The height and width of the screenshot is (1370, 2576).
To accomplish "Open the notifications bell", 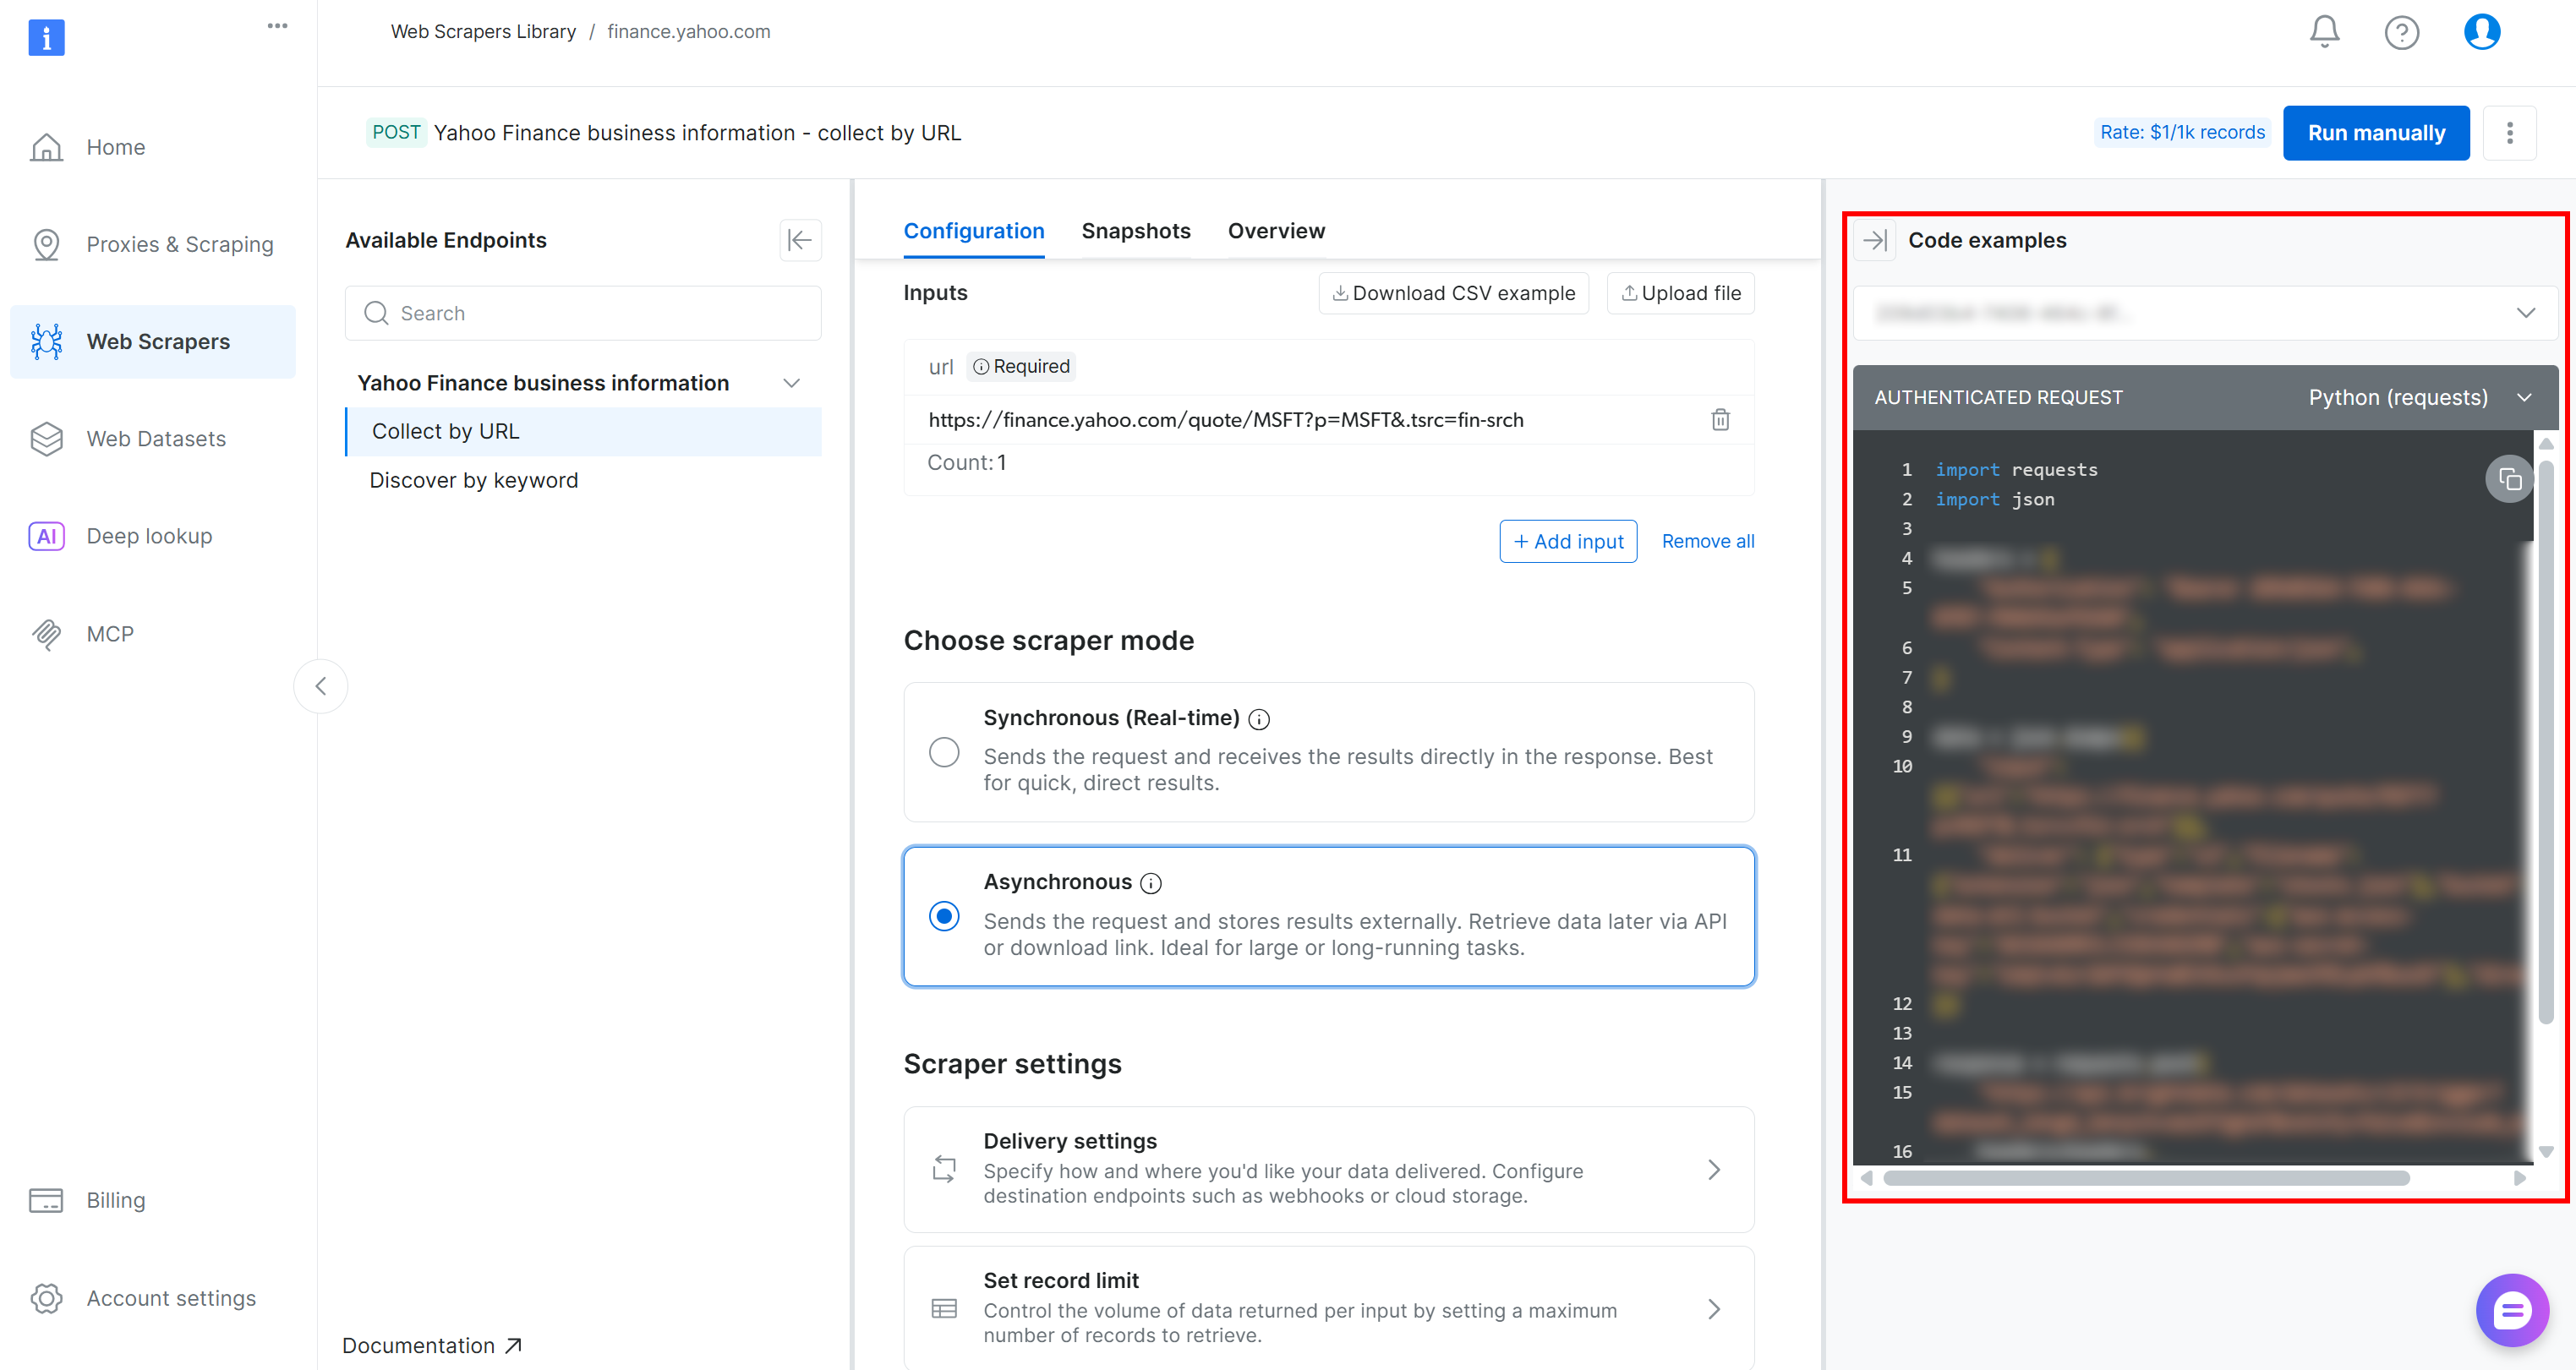I will [2322, 31].
